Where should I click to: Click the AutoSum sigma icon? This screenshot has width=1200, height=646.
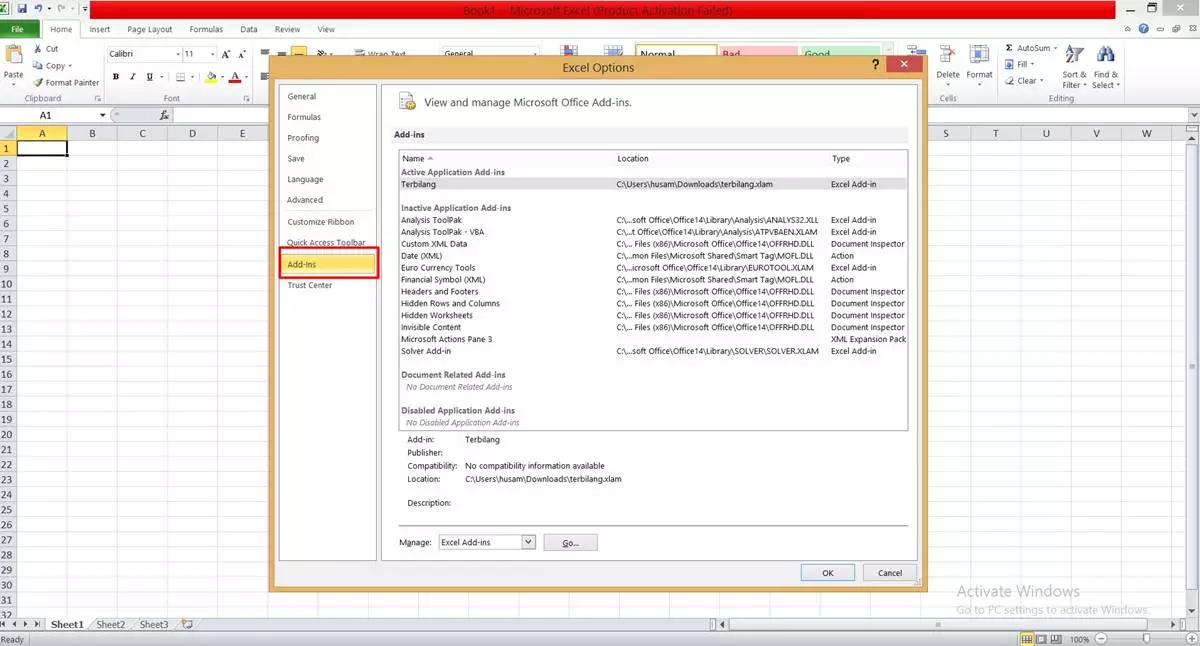[x=1009, y=48]
